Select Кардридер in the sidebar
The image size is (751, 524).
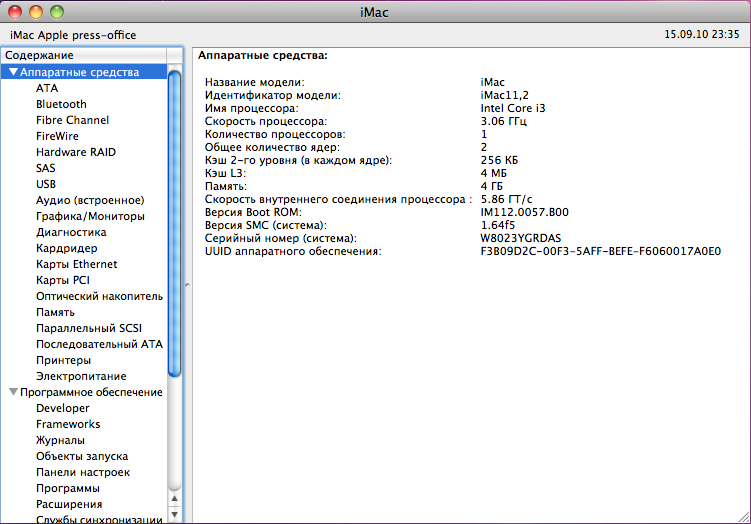click(x=67, y=248)
